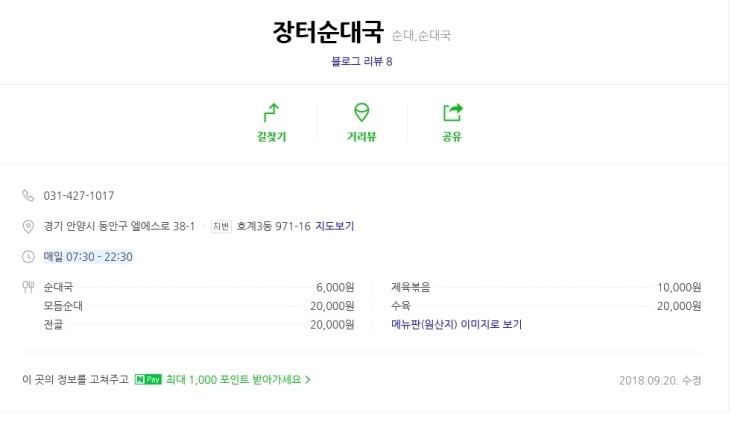Click the arrow after 받아가세요
Viewport: 740px width, 424px height.
point(308,380)
